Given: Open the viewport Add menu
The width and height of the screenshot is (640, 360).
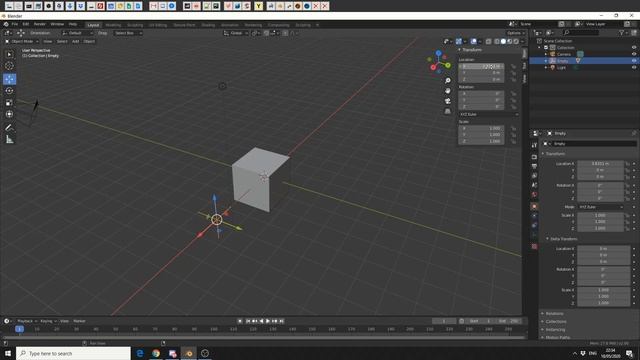Looking at the screenshot, I should coord(76,41).
